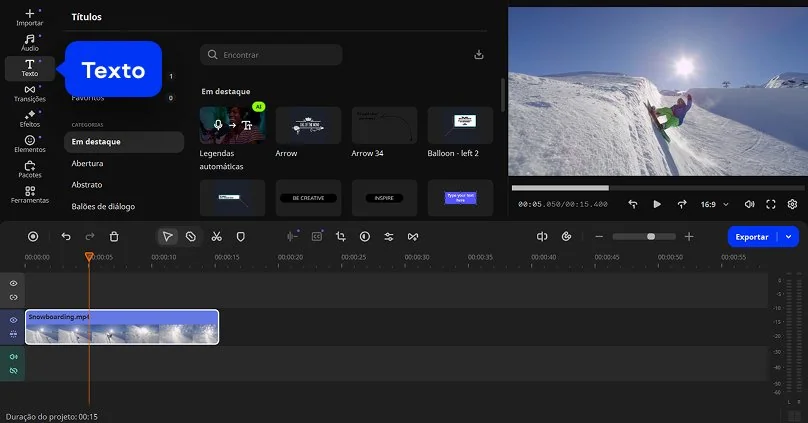Expand export options arrow next to Exportar
This screenshot has height=423, width=808.
click(789, 237)
